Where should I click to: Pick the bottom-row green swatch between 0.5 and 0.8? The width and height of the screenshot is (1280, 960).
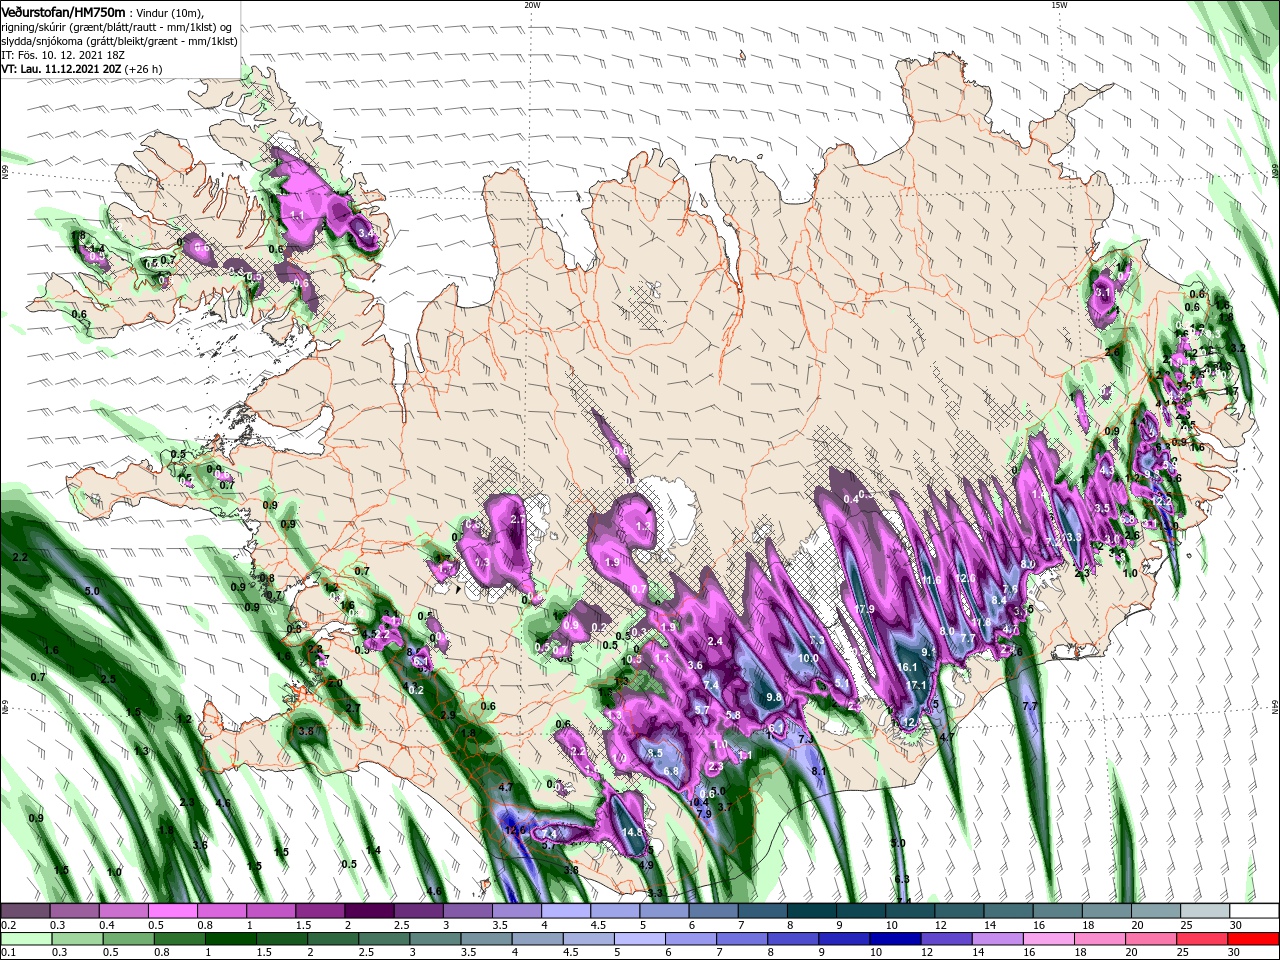tap(130, 939)
